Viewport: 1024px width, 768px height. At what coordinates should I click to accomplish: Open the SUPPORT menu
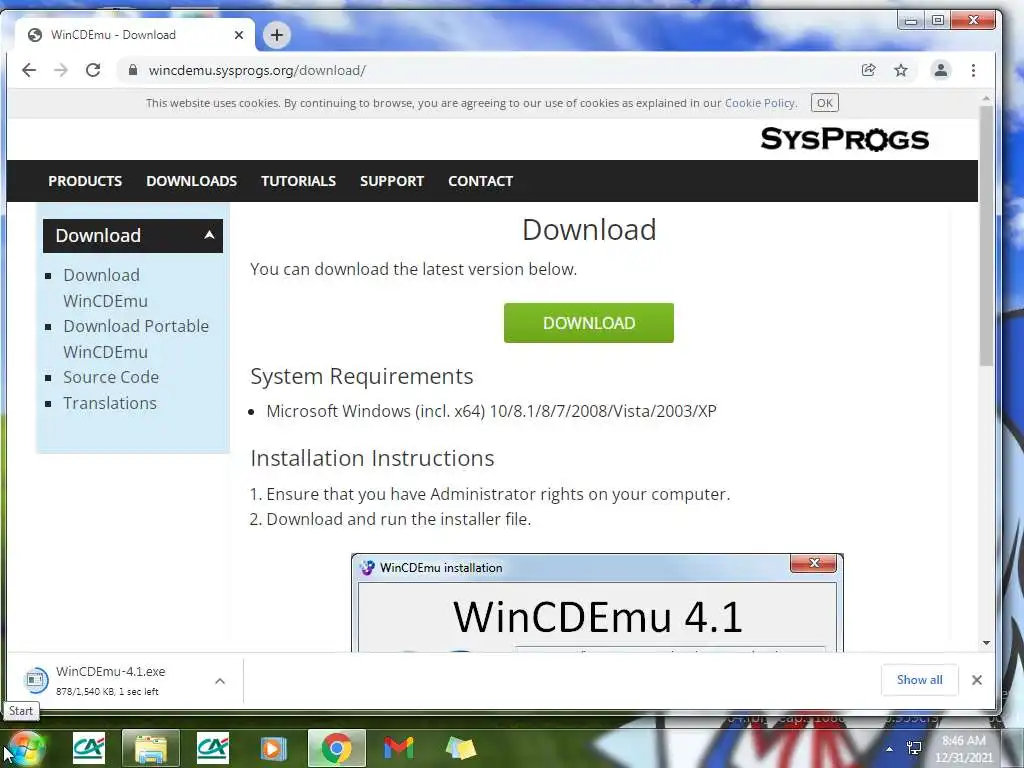[x=392, y=181]
